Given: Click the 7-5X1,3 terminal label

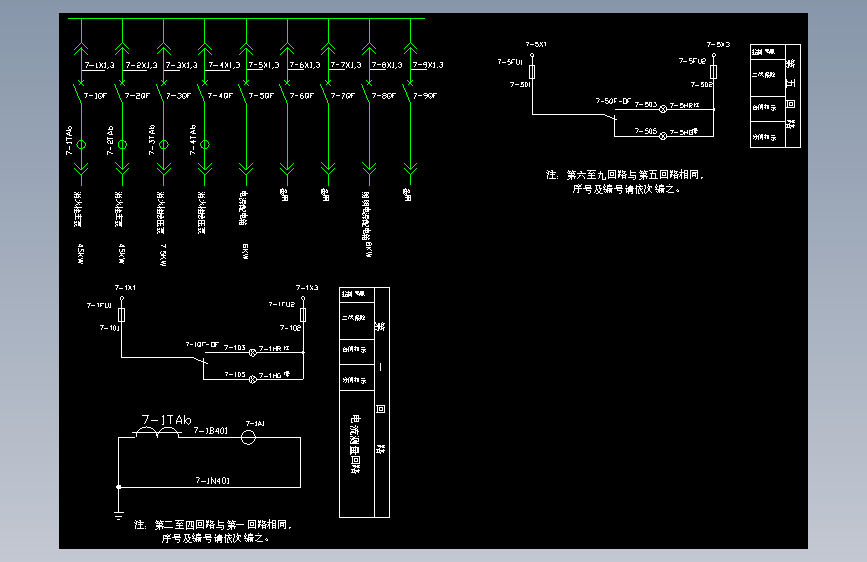Looking at the screenshot, I should point(264,65).
